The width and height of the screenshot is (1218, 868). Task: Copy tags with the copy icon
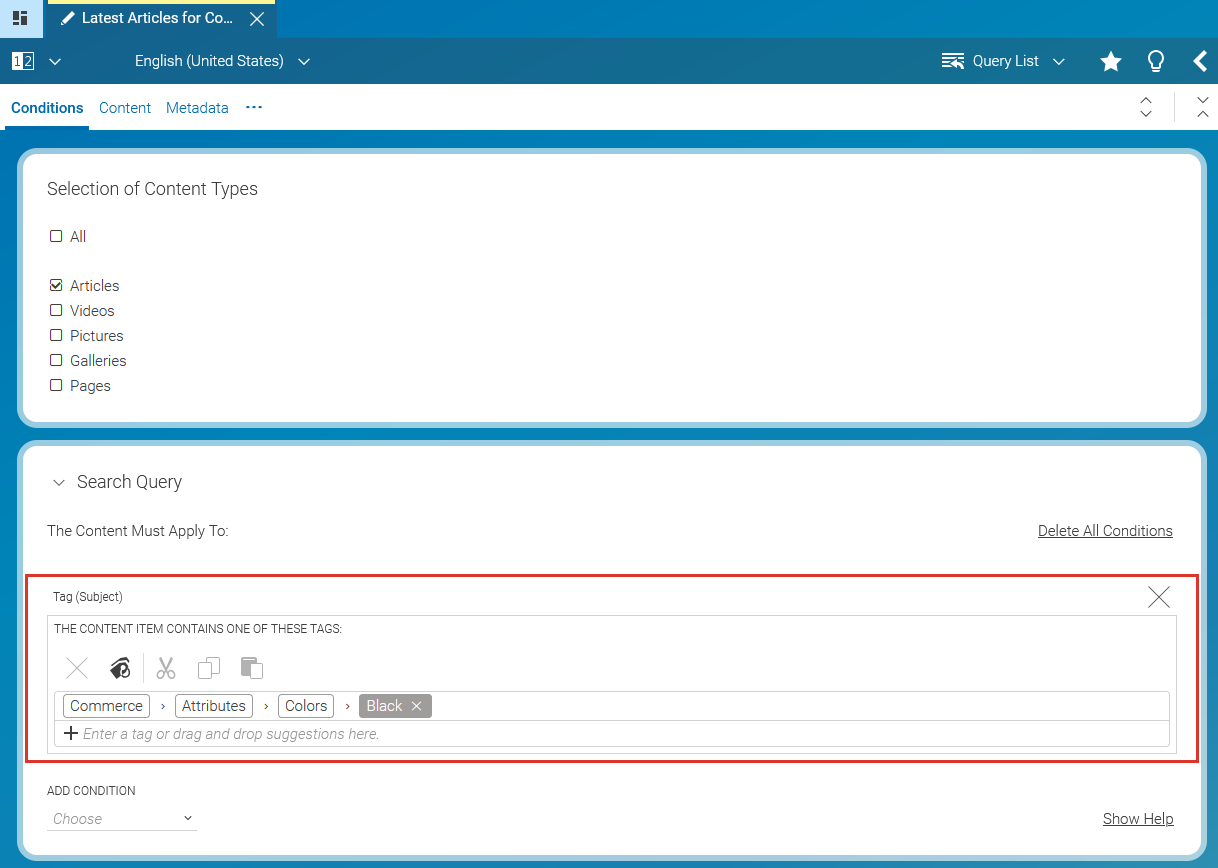tap(208, 668)
